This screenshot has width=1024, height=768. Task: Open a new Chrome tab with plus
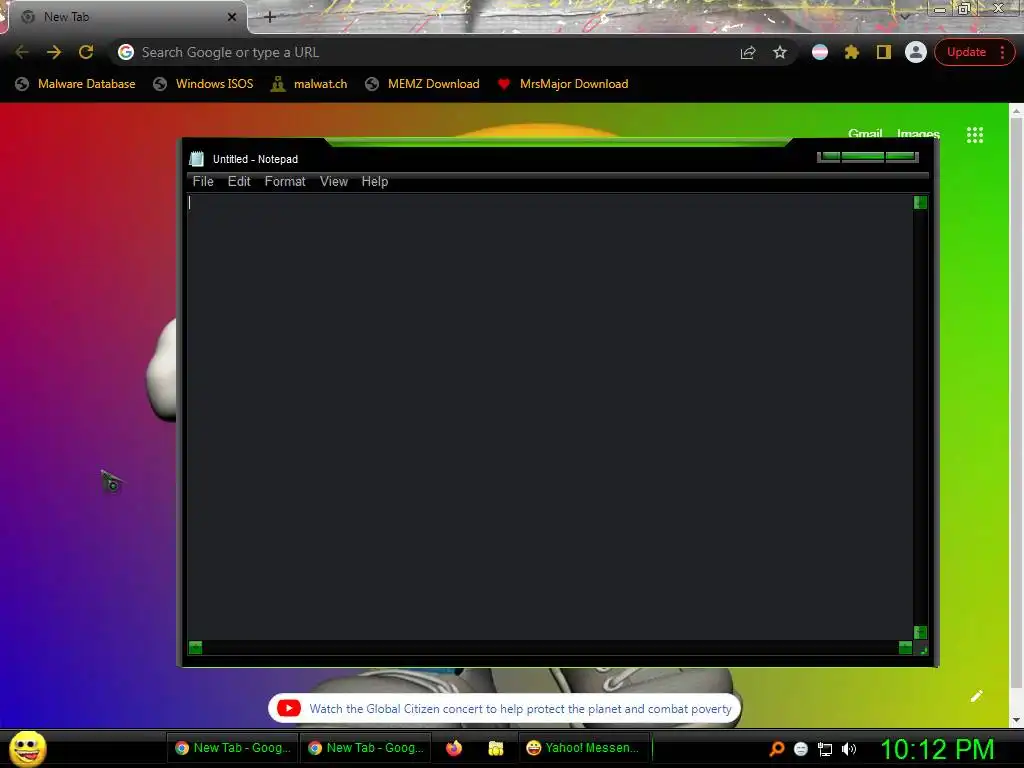tap(270, 17)
